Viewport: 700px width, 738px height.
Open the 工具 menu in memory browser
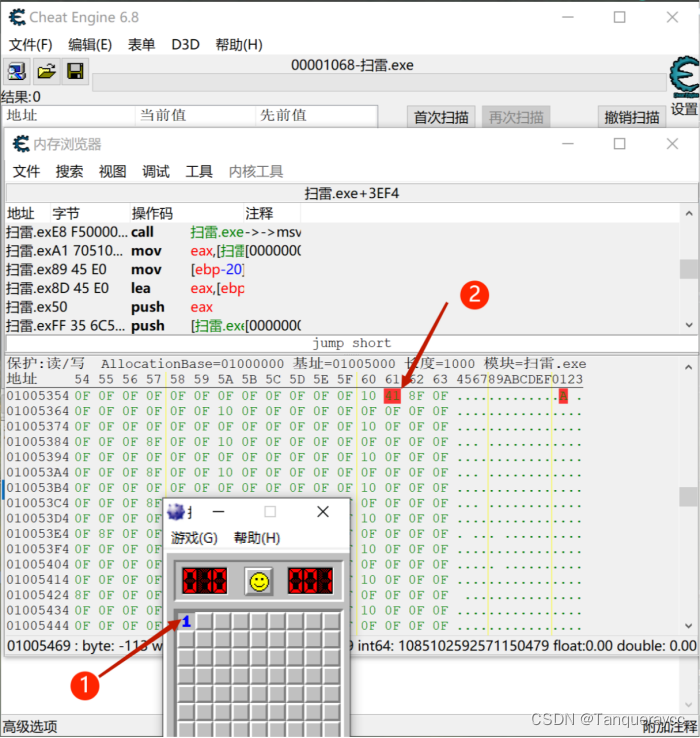199,171
